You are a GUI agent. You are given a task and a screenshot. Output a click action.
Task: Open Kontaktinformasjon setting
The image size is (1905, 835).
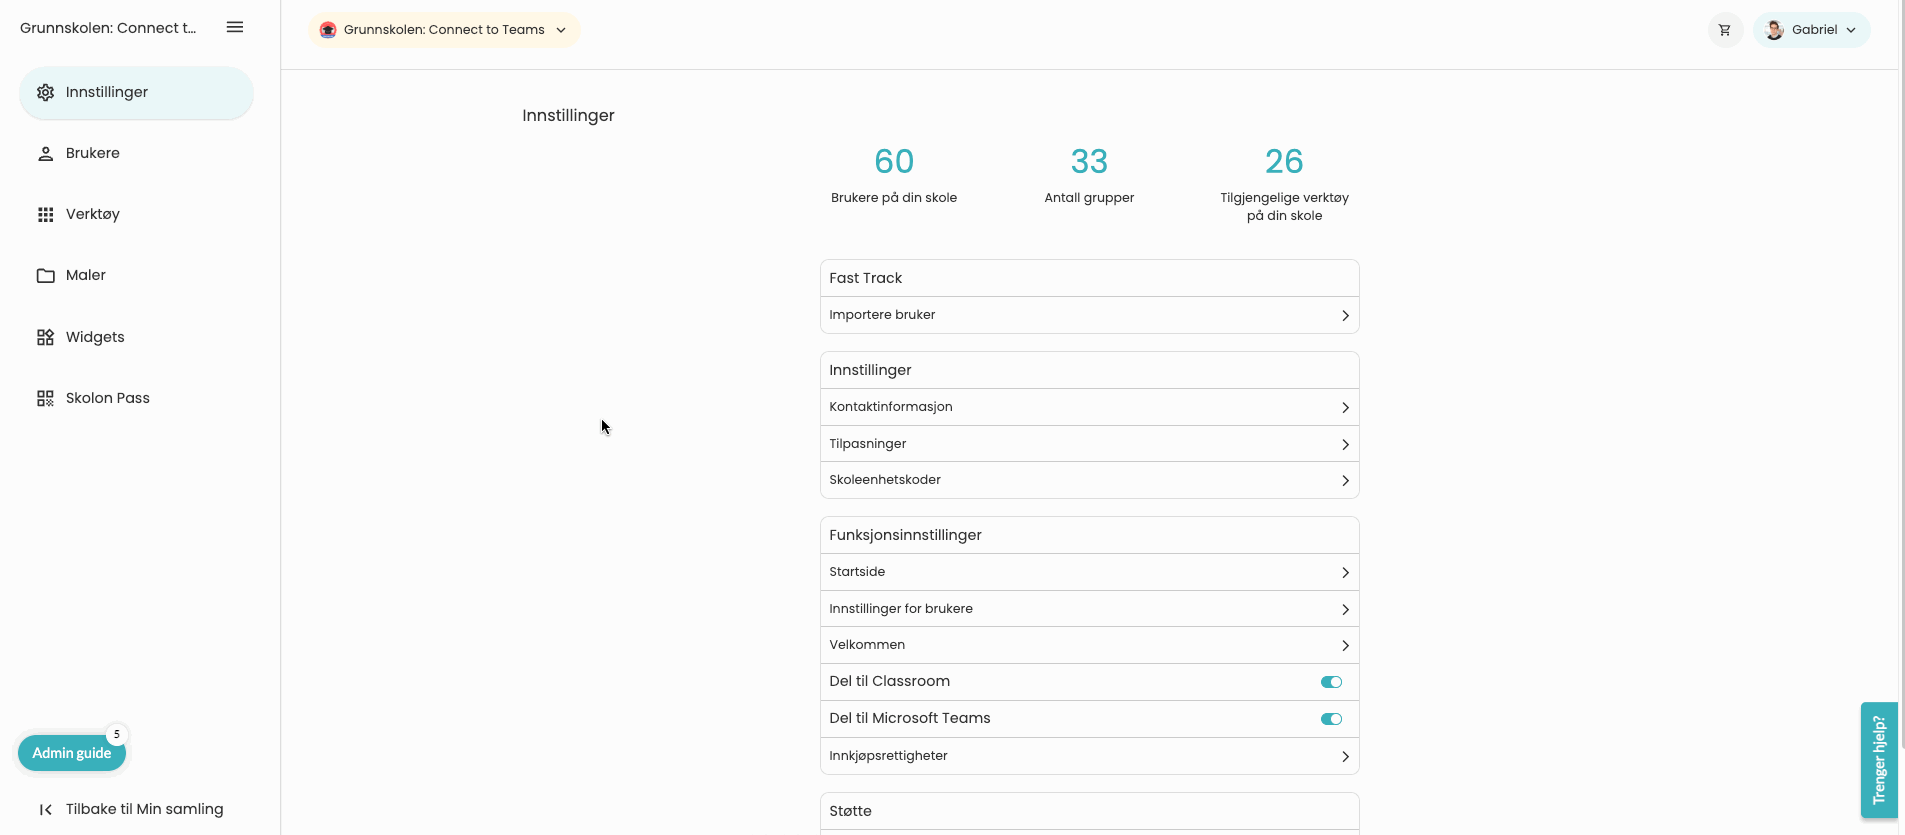point(1089,407)
